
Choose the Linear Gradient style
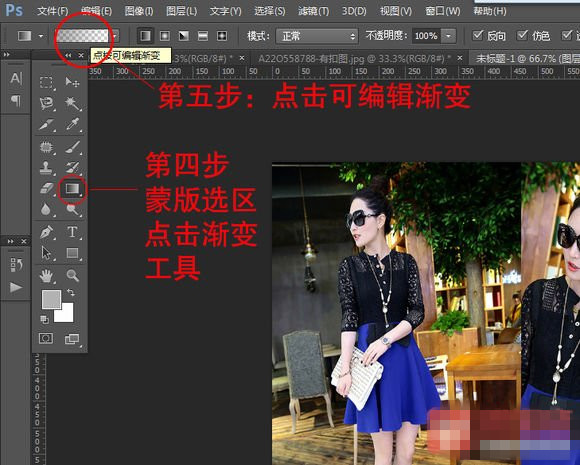pos(145,36)
